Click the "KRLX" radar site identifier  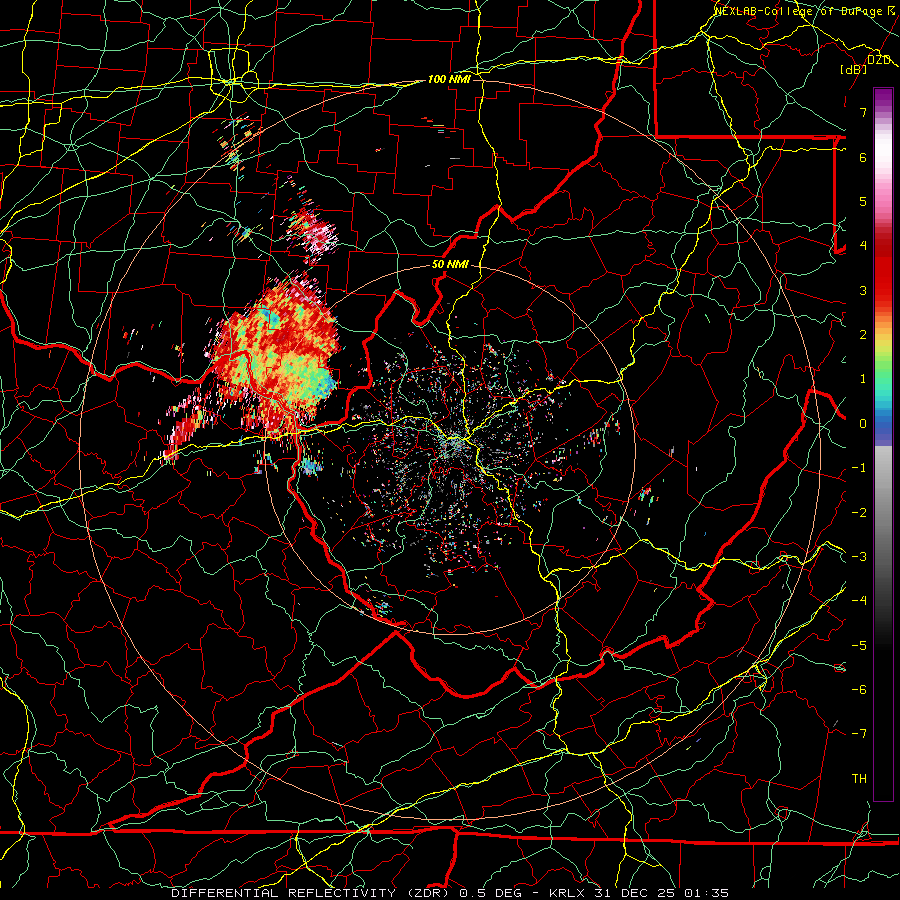click(x=567, y=893)
